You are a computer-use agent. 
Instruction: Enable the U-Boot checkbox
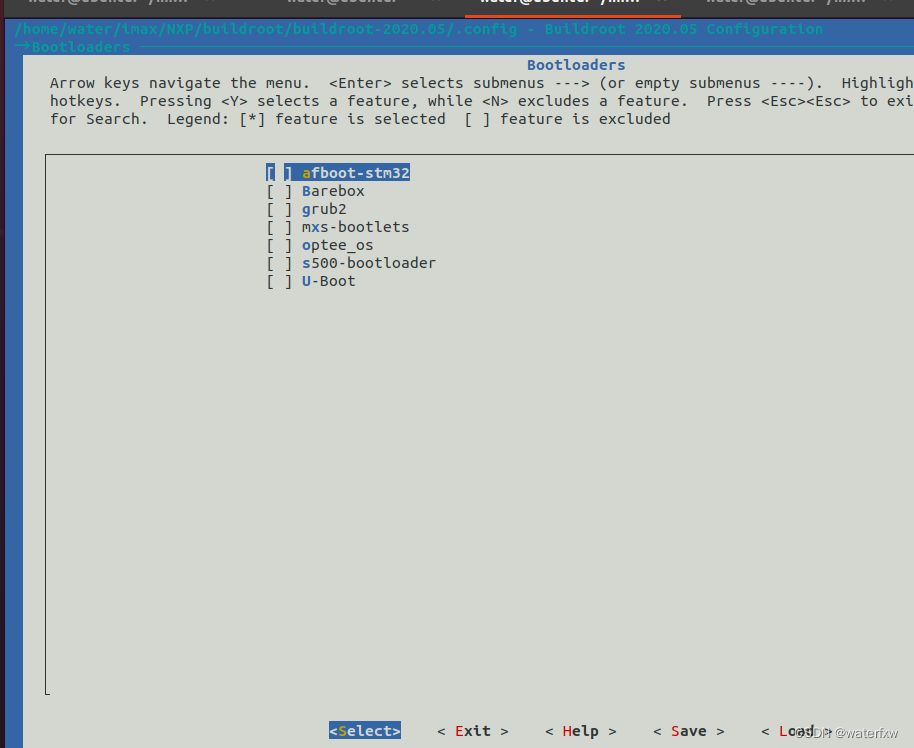[279, 282]
